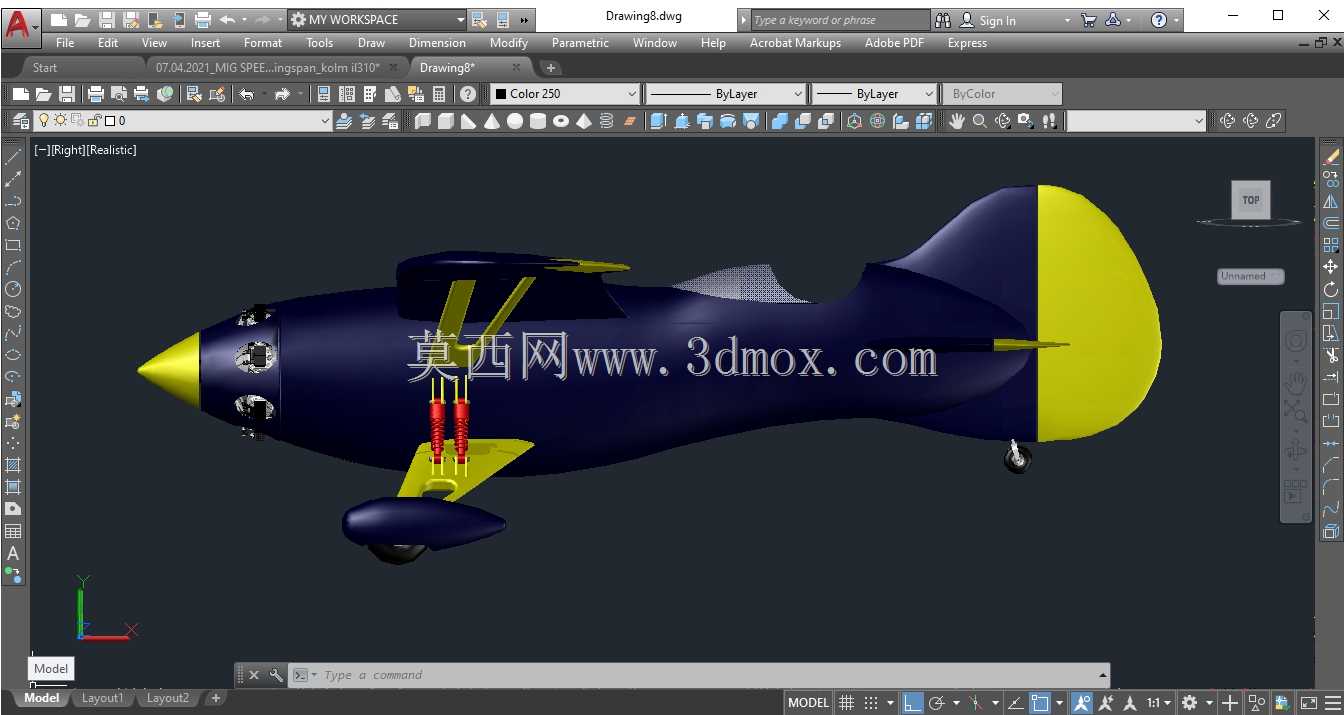Select the Mirror modify tool
Viewport: 1344px width, 715px height.
[x=1331, y=201]
